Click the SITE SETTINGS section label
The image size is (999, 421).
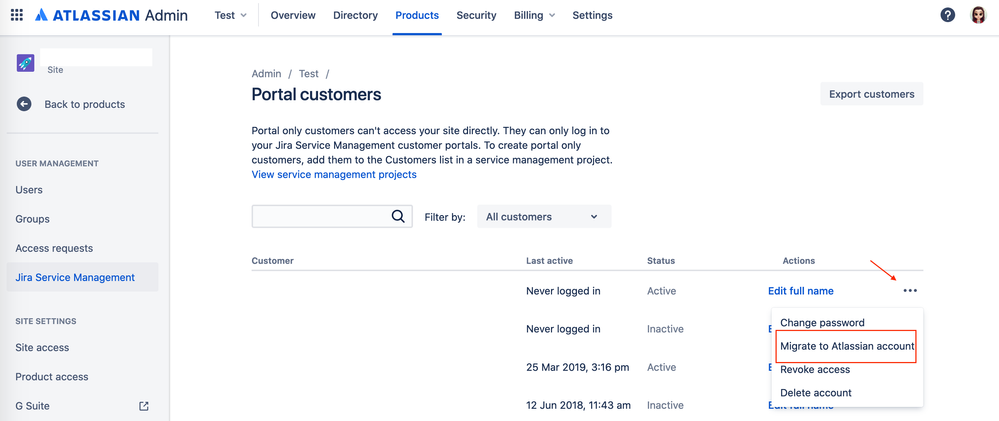pos(46,321)
